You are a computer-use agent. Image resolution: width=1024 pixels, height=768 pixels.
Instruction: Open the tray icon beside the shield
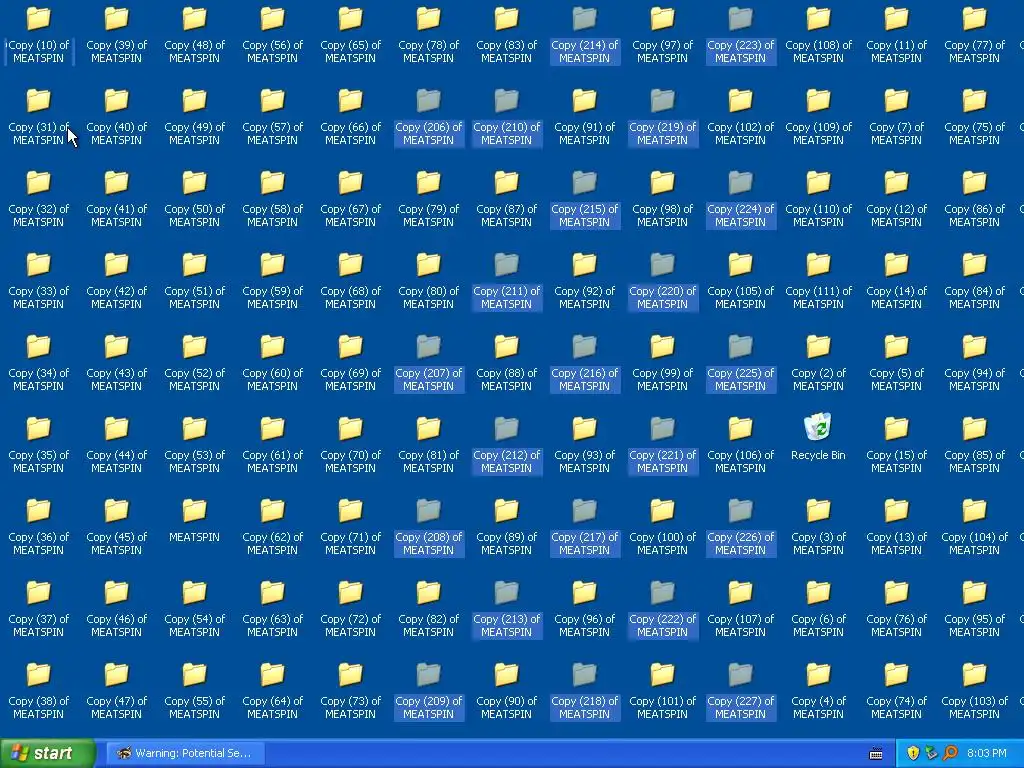coord(931,753)
